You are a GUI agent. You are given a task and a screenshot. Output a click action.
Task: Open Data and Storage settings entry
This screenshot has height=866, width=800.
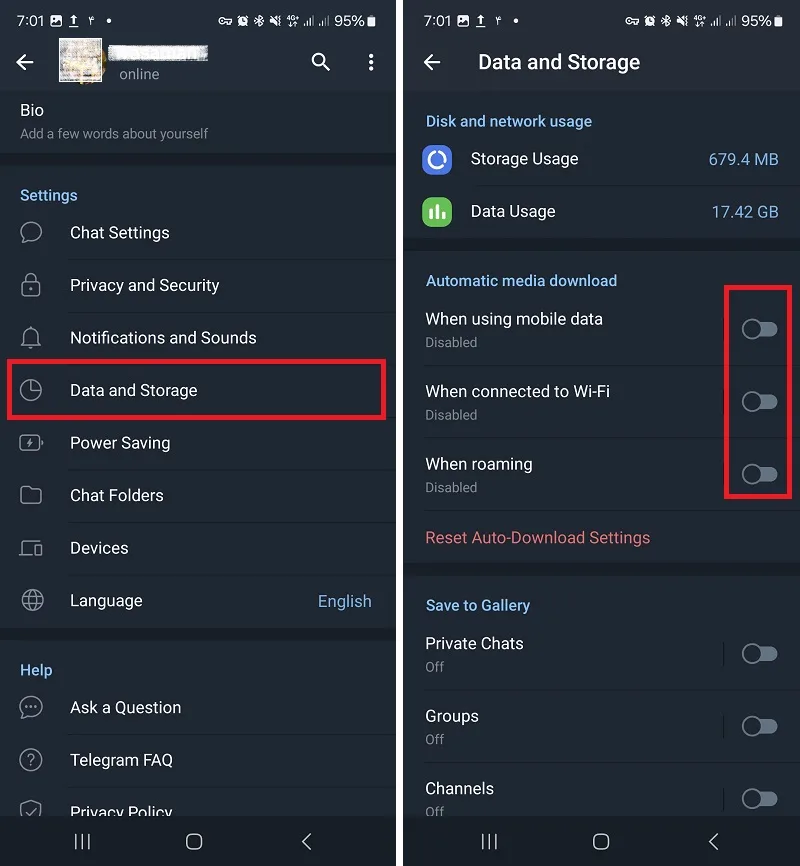click(x=196, y=390)
